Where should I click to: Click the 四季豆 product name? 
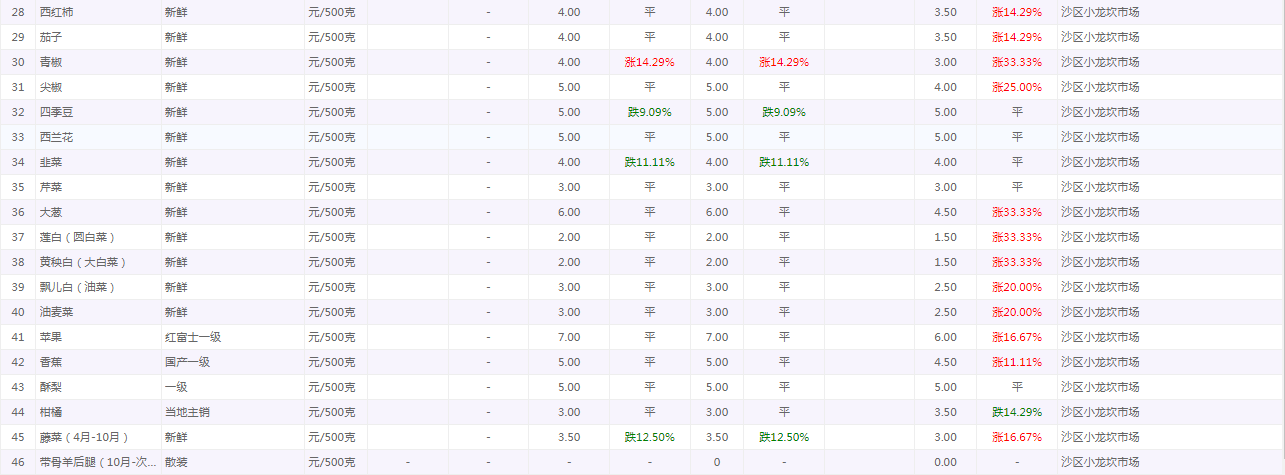[56, 112]
